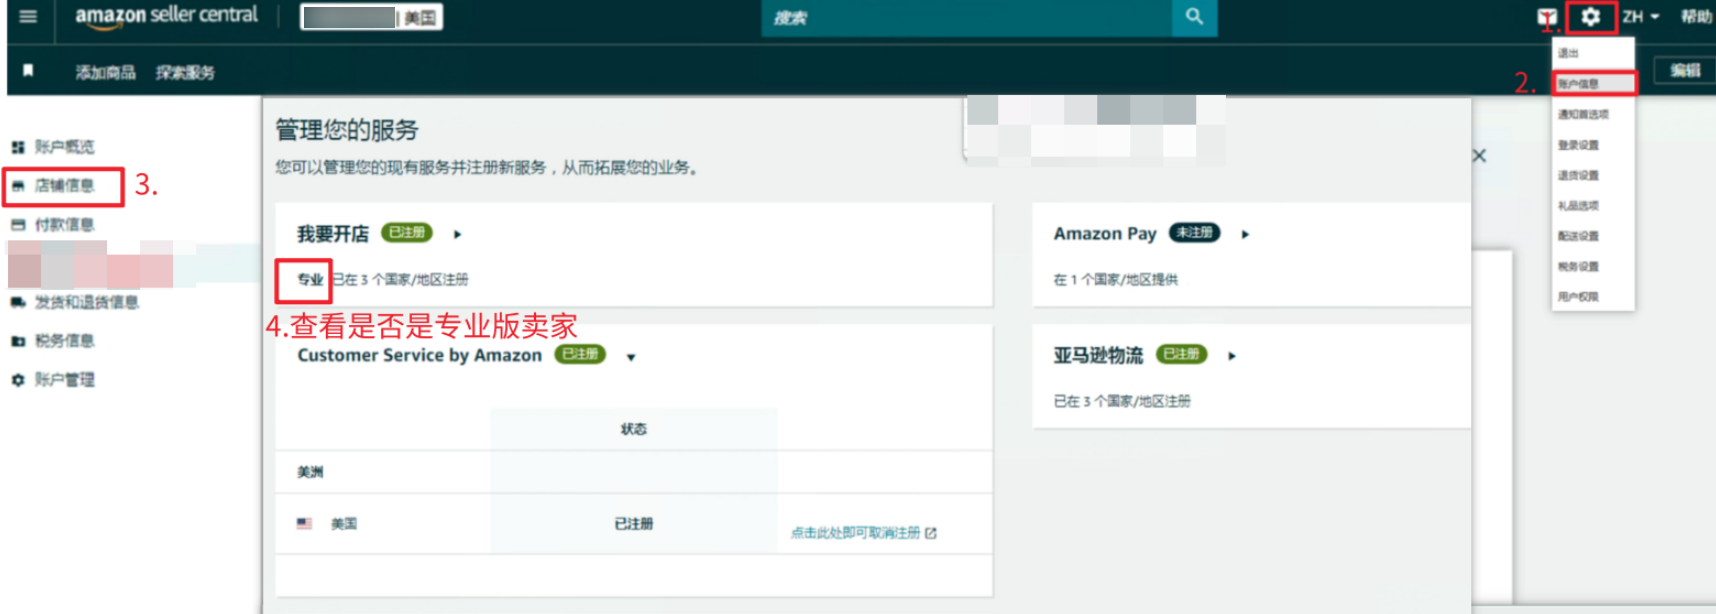Click the search magnifier button
This screenshot has height=614, width=1716.
(1194, 17)
